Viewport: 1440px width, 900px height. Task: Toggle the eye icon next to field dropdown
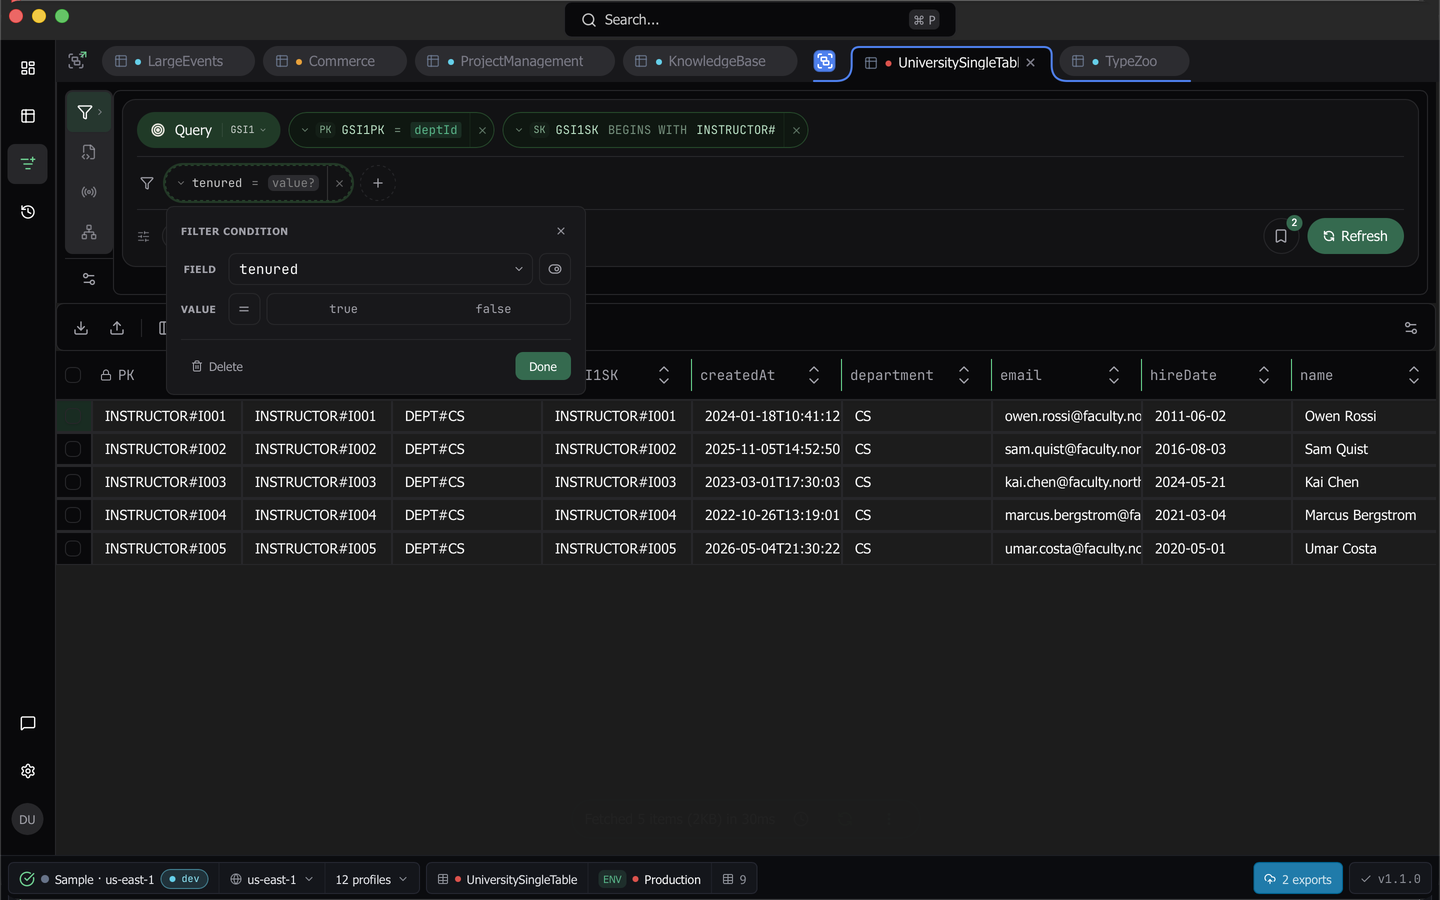pyautogui.click(x=555, y=269)
